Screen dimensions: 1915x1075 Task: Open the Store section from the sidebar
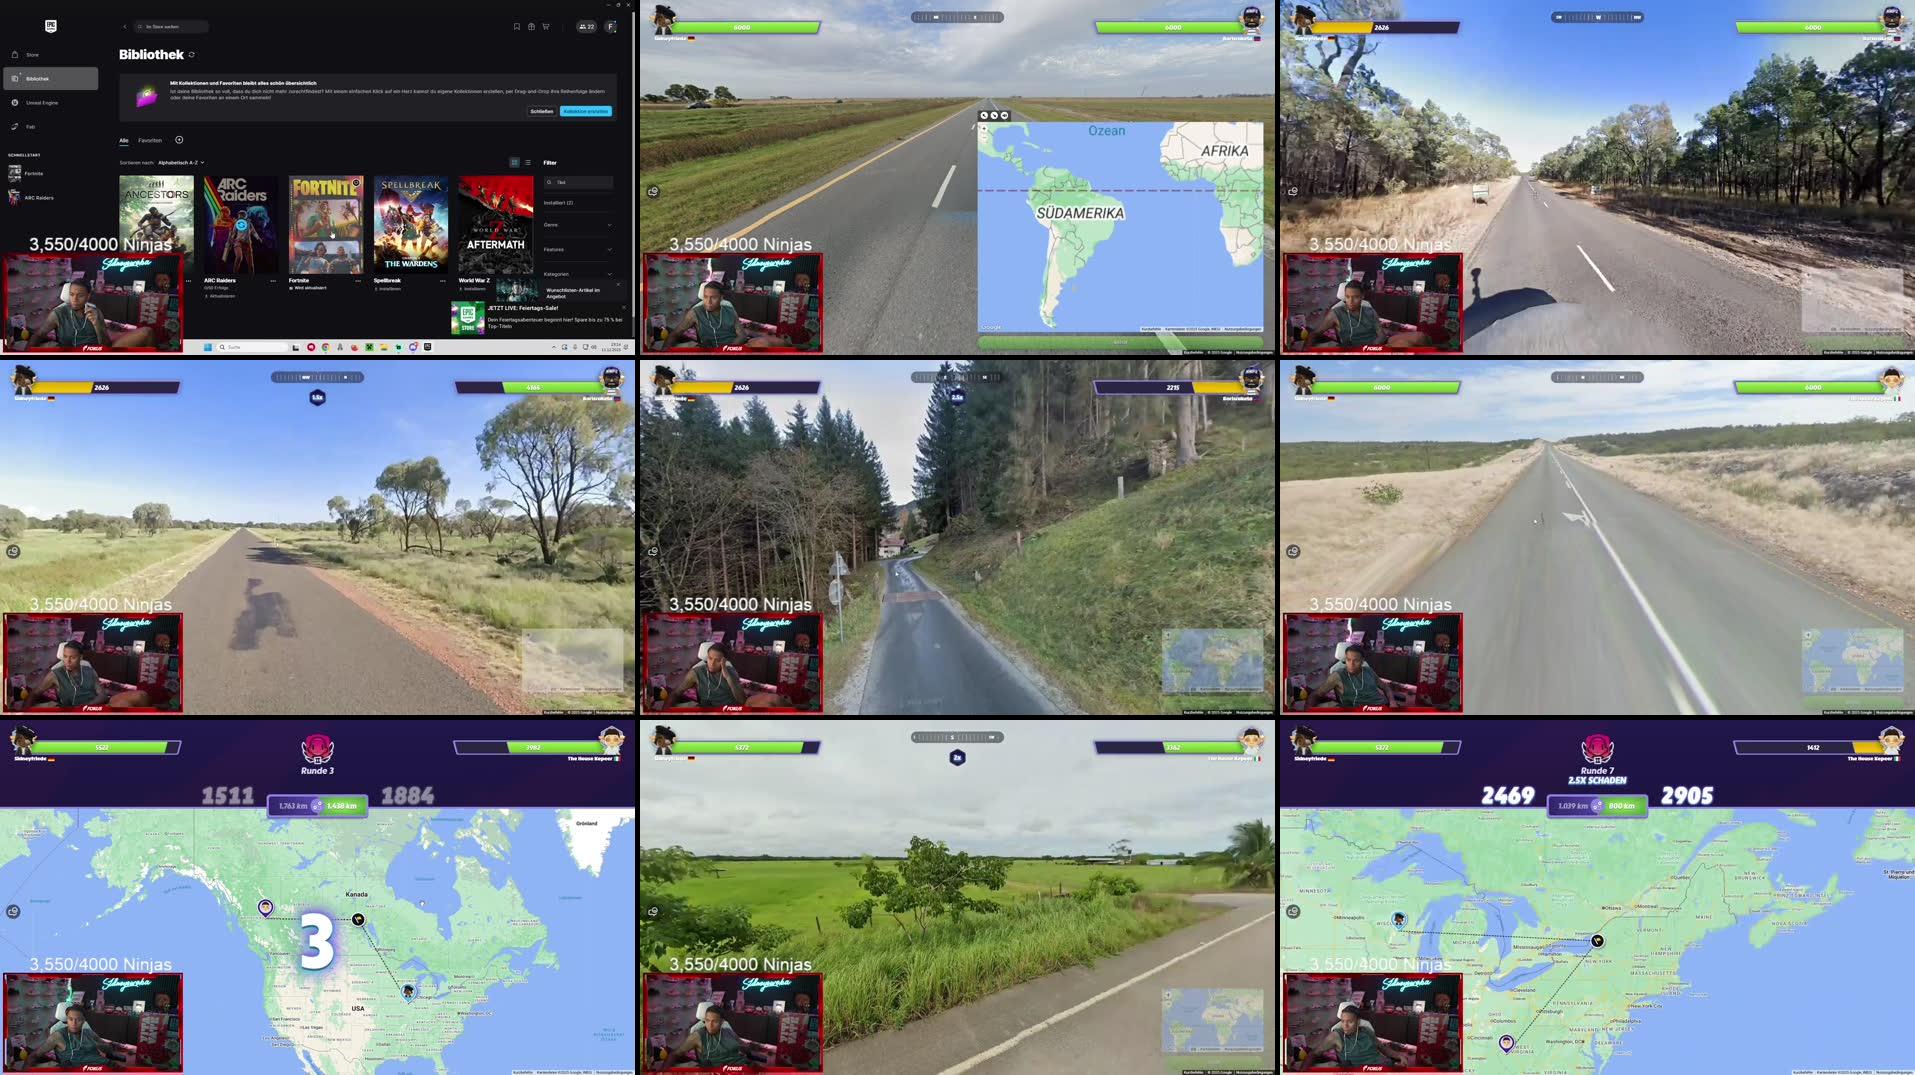click(32, 54)
